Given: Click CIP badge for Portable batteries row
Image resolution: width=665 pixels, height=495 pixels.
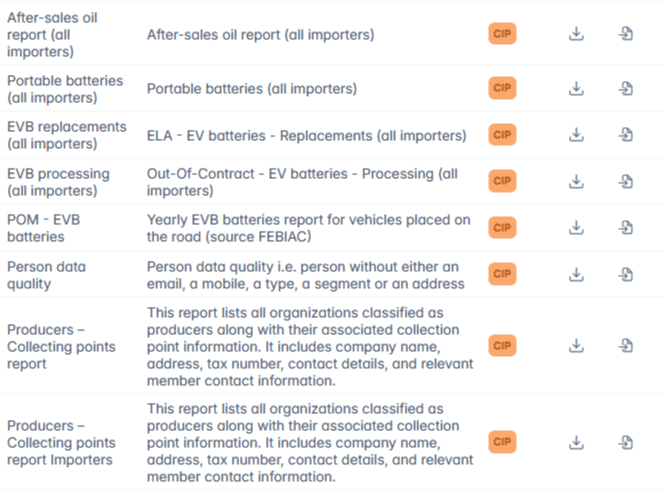Looking at the screenshot, I should pos(502,89).
